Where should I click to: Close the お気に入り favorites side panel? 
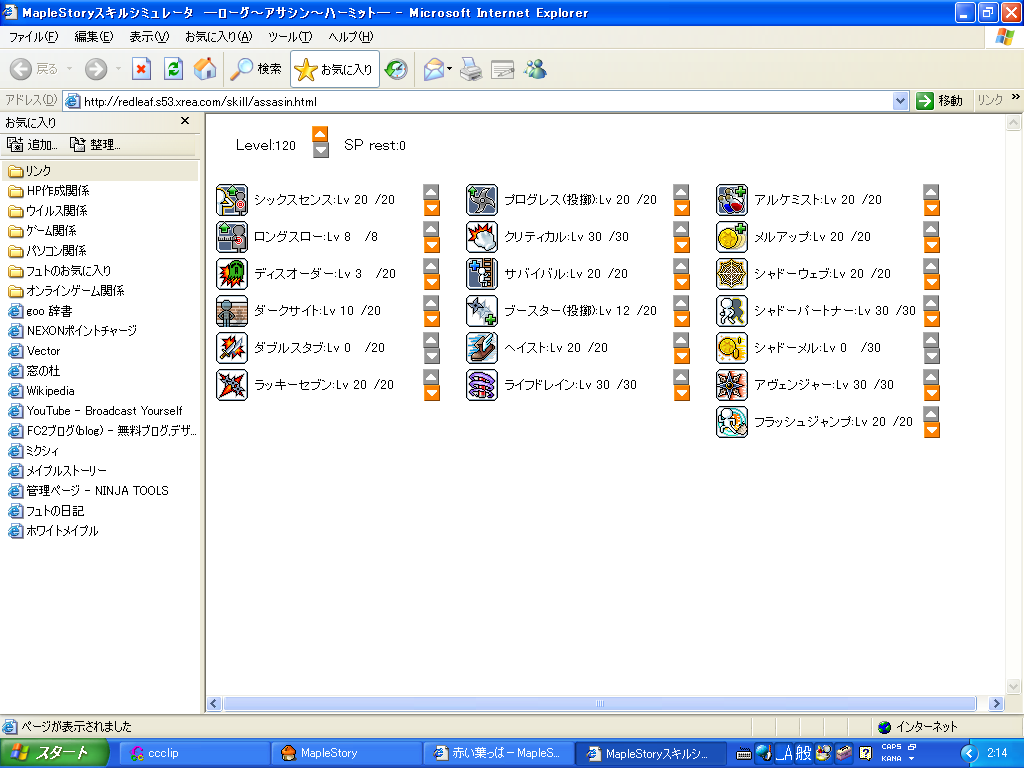185,121
